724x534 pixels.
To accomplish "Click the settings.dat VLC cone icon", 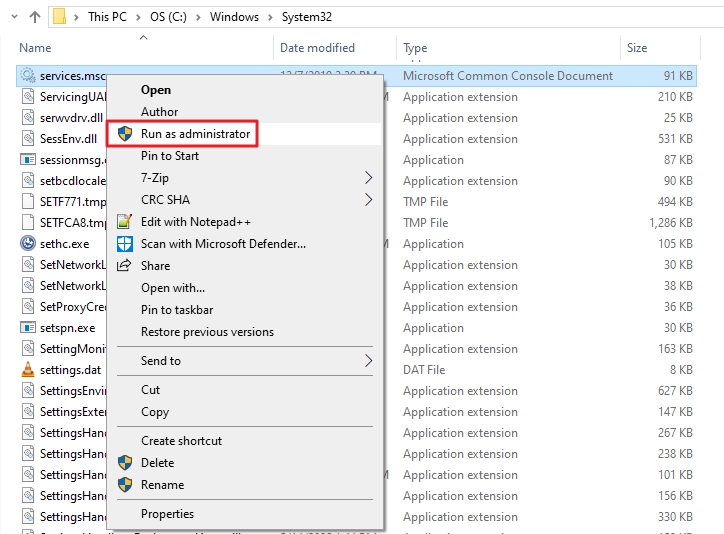I will tap(28, 369).
